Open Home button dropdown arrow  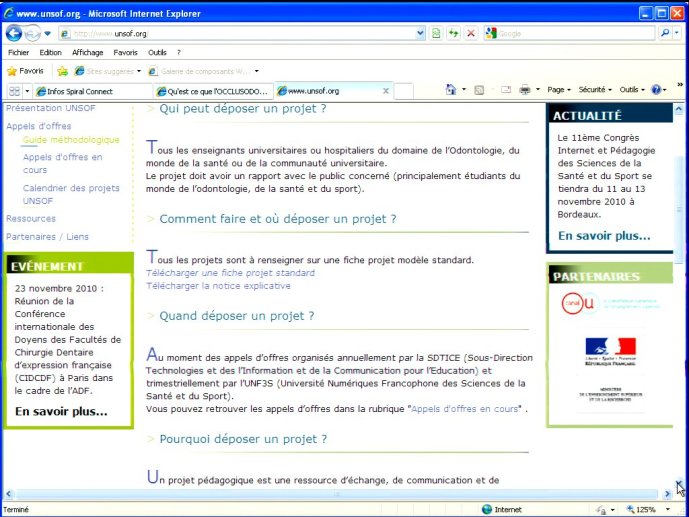464,90
